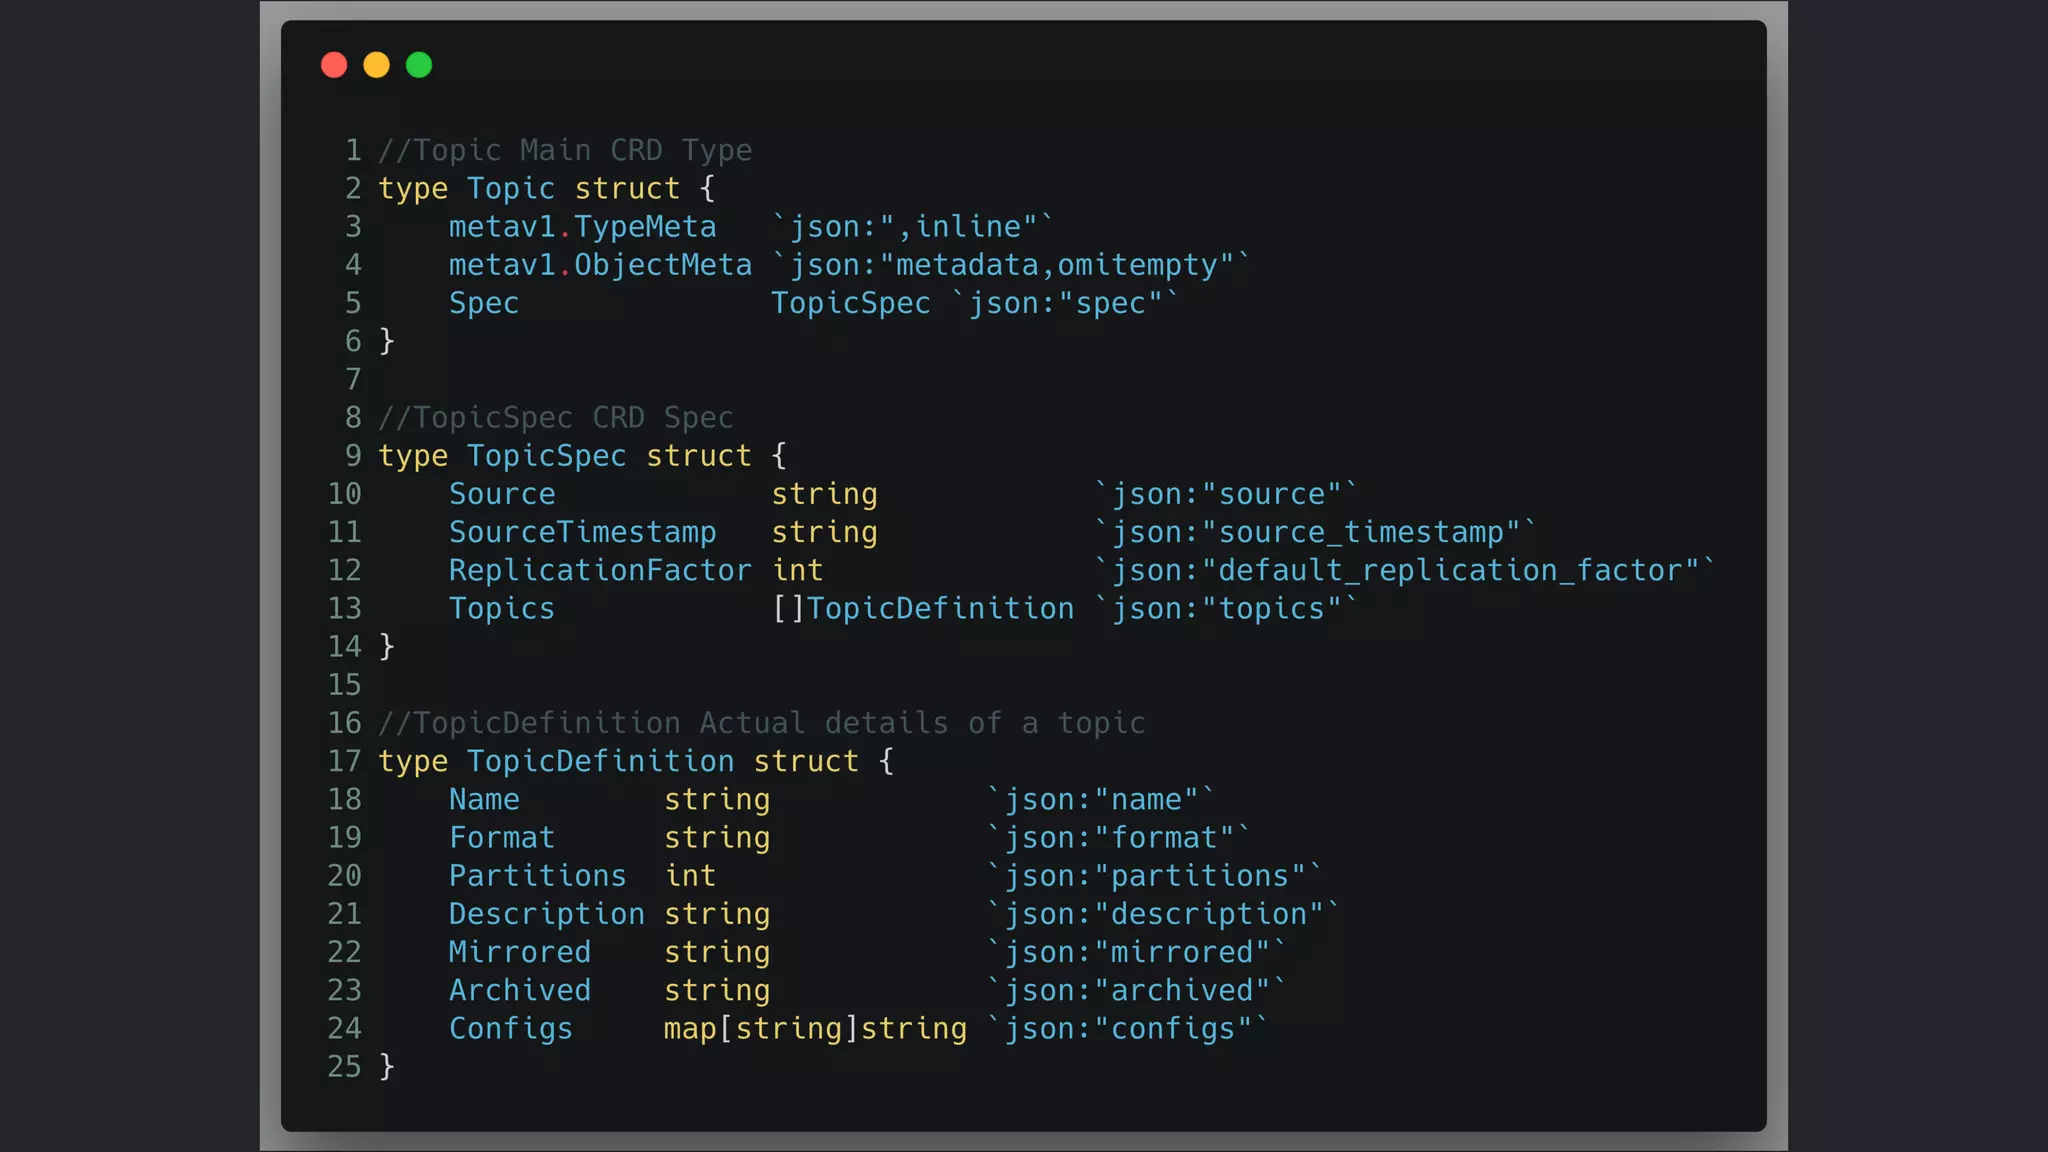The height and width of the screenshot is (1152, 2048).
Task: Click the 'default_replication_factor' json tag
Action: [1405, 570]
